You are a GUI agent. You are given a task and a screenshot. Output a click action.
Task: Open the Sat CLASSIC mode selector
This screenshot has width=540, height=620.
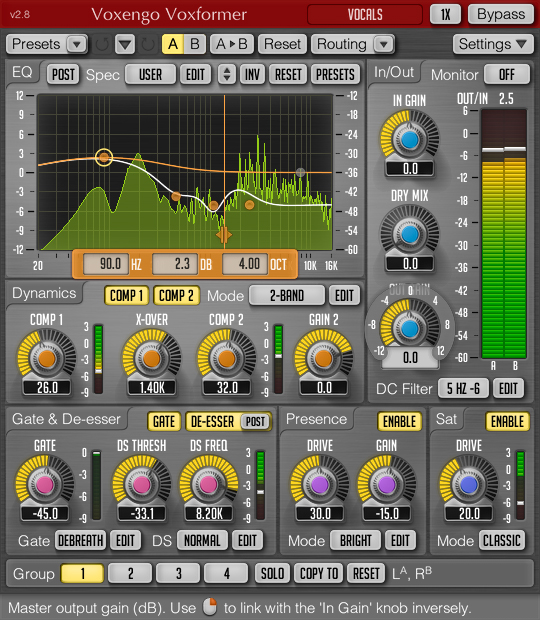(502, 541)
